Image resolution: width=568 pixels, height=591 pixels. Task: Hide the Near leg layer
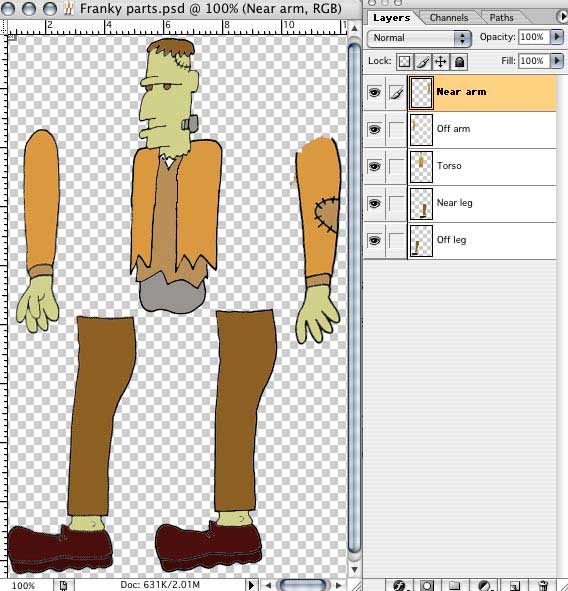pyautogui.click(x=374, y=203)
